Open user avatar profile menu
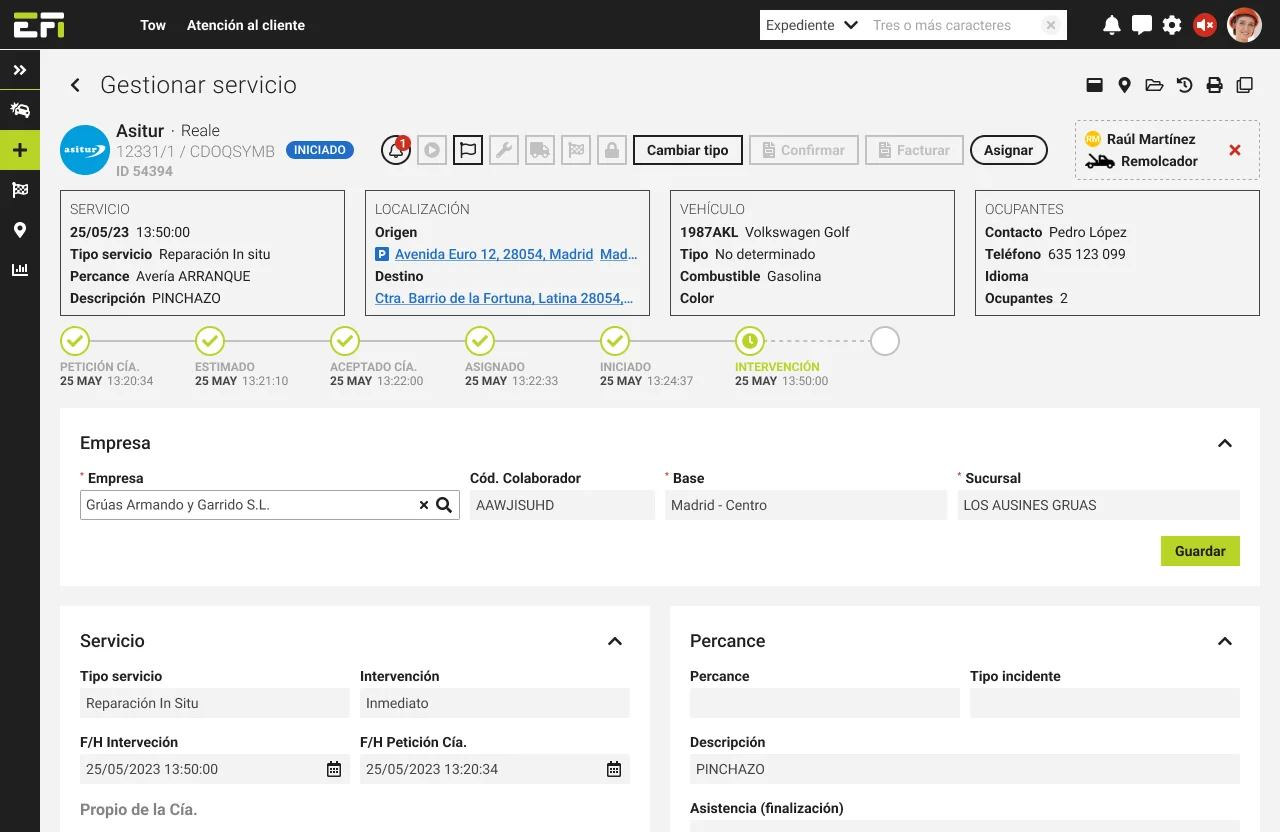The image size is (1280, 832). pyautogui.click(x=1245, y=25)
